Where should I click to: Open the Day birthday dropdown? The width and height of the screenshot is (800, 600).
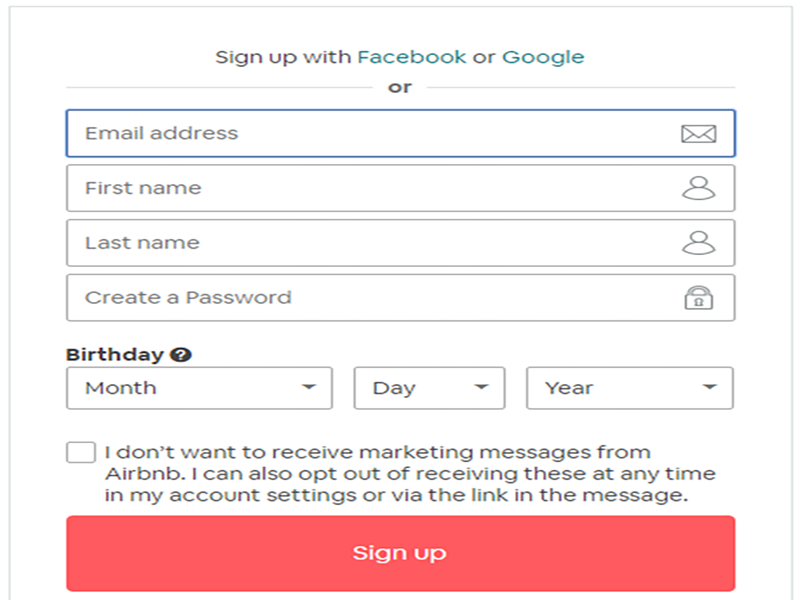[x=429, y=388]
